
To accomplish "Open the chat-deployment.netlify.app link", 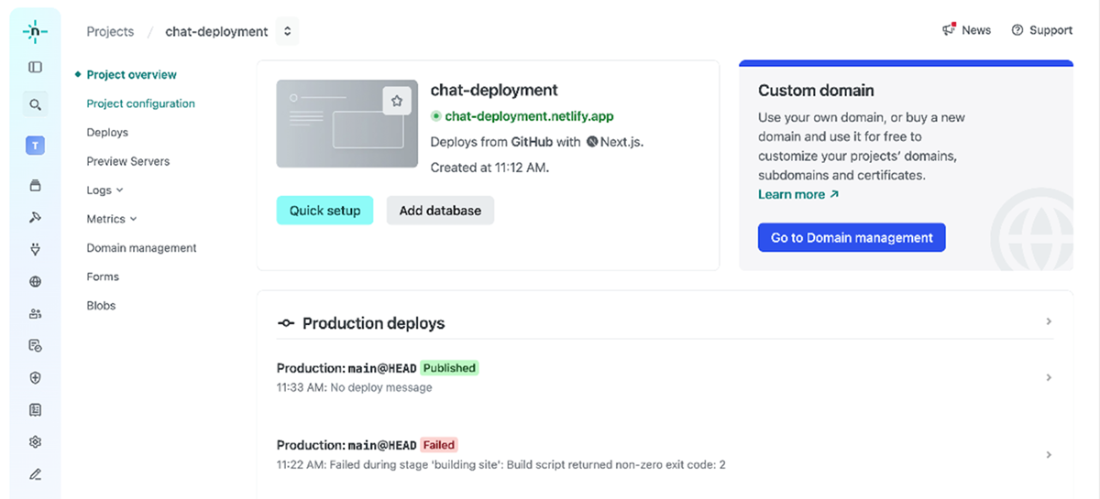I will [529, 116].
